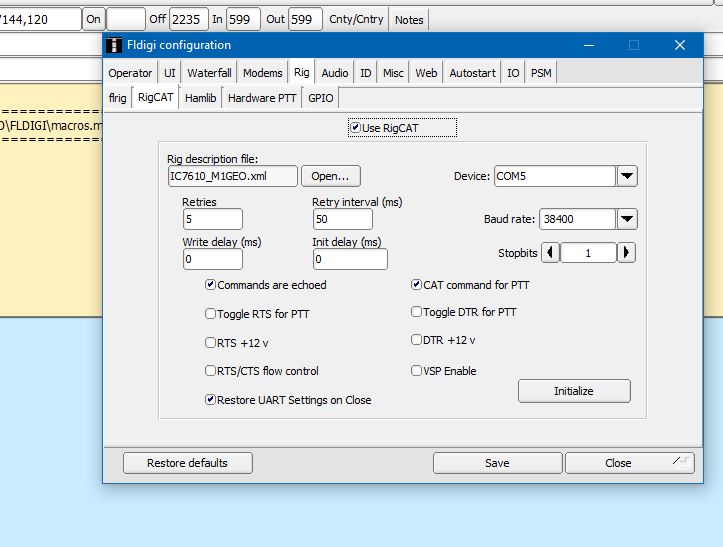The height and width of the screenshot is (547, 723).
Task: Open the Notes tab in main window
Action: coord(409,20)
